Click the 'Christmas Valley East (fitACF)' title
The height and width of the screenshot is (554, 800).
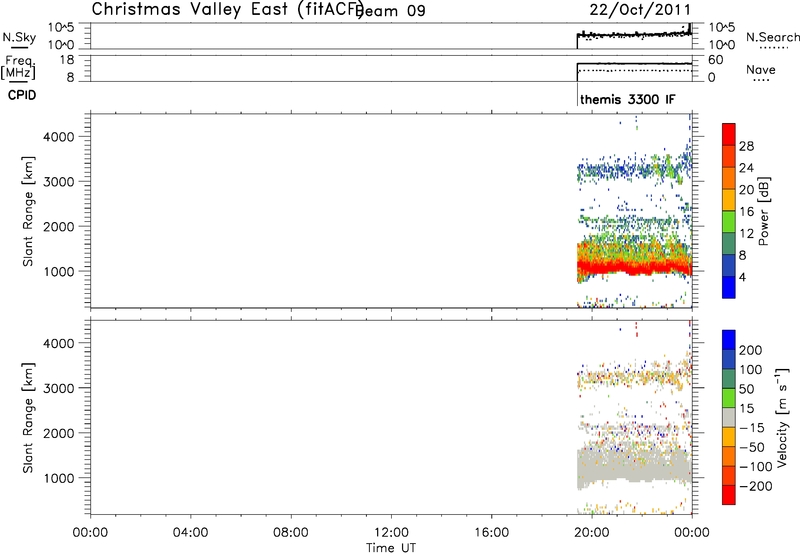click(x=228, y=10)
